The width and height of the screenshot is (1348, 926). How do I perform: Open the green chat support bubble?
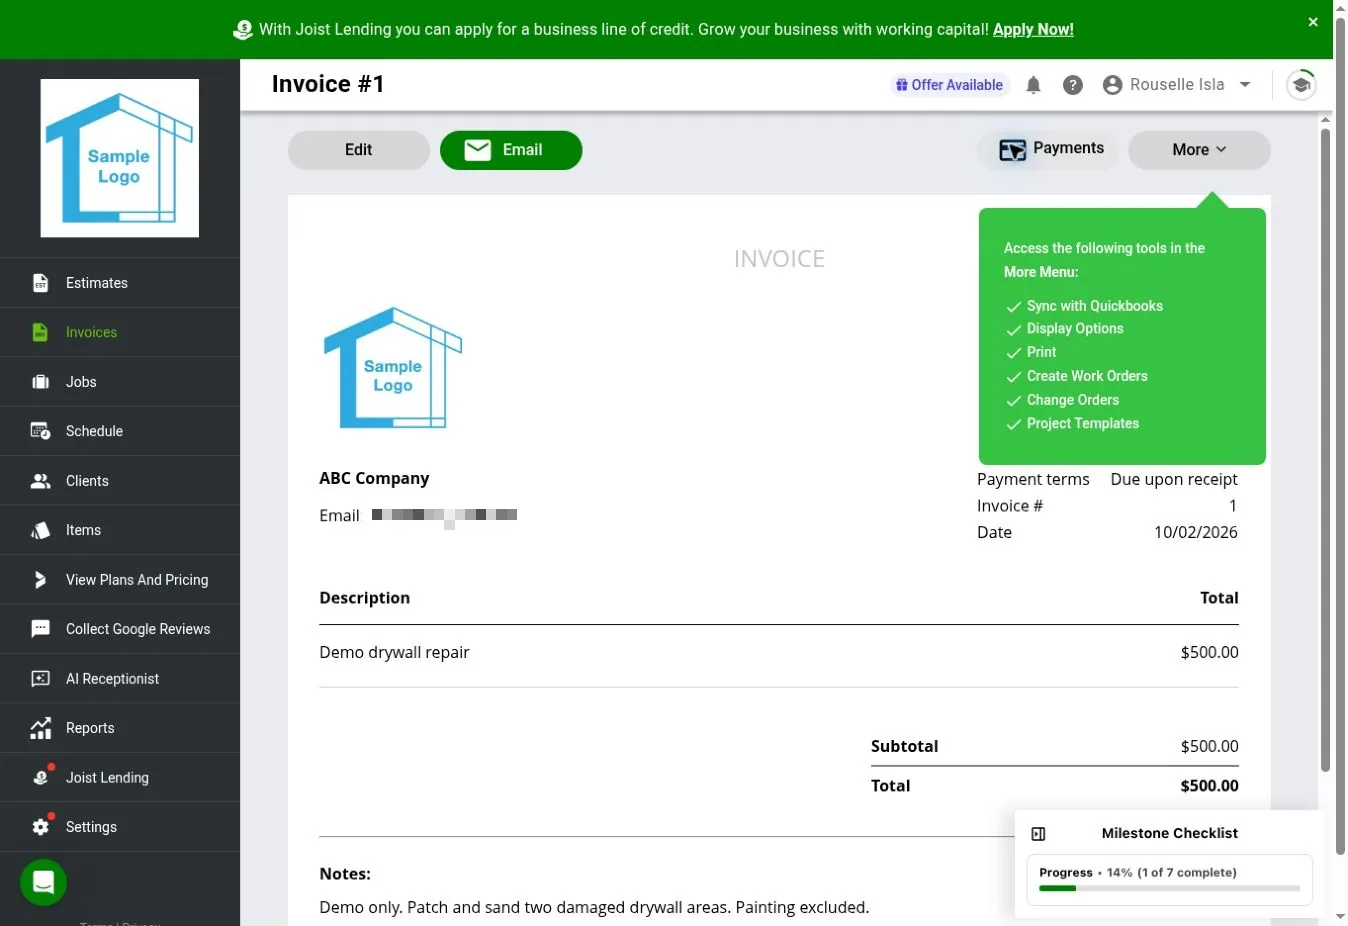pyautogui.click(x=43, y=882)
